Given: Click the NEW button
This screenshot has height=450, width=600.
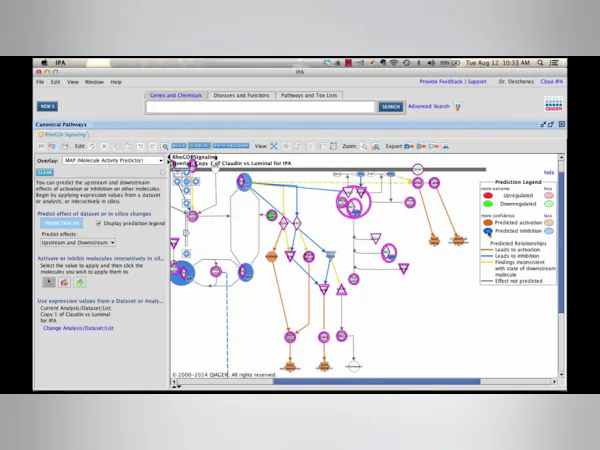Looking at the screenshot, I should [47, 106].
